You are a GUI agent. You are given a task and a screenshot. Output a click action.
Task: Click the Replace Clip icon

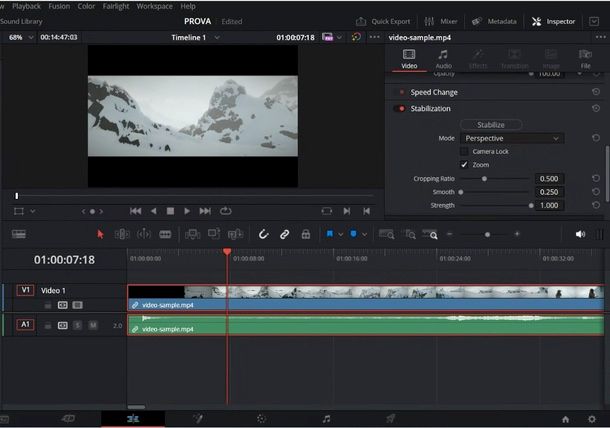coord(235,234)
